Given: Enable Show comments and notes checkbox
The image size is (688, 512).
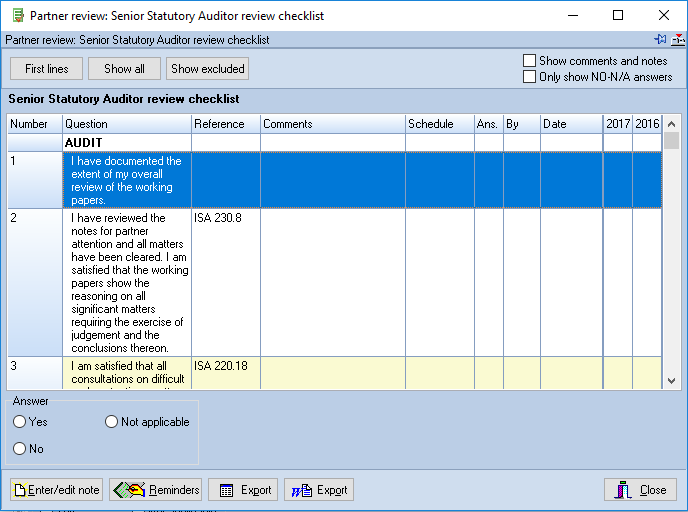Looking at the screenshot, I should [x=529, y=61].
